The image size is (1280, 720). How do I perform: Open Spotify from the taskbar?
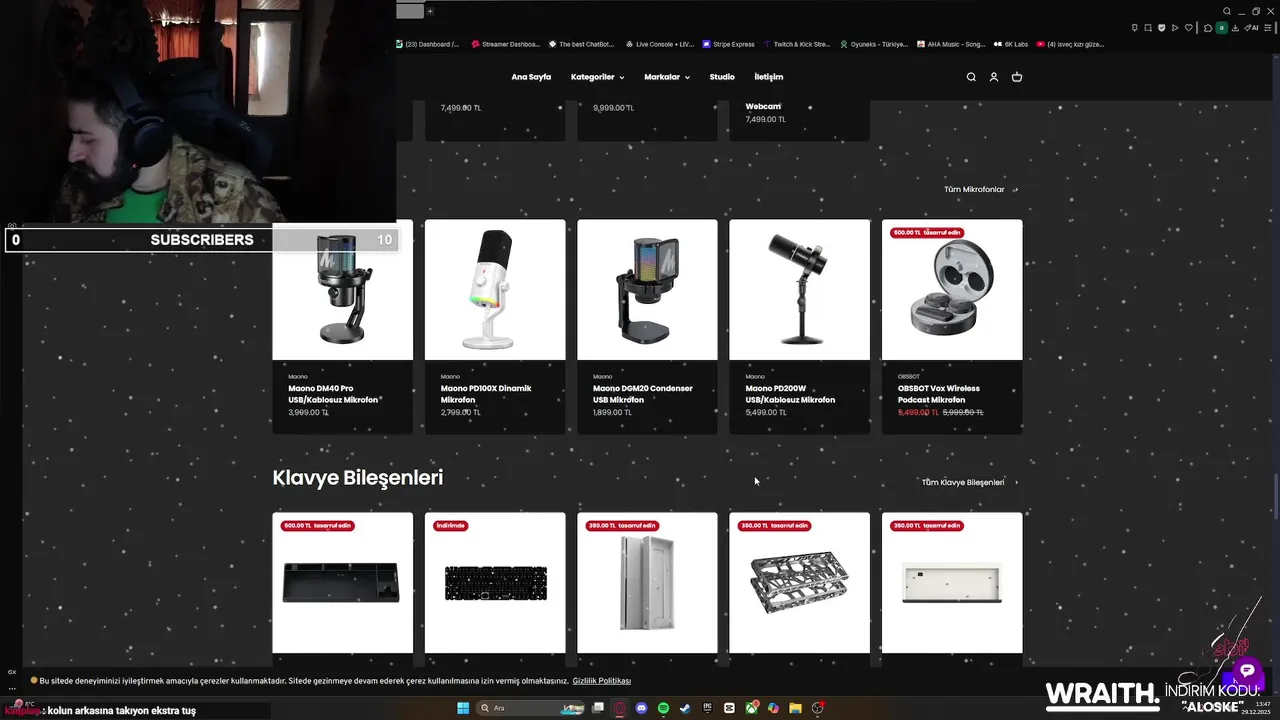tap(663, 708)
